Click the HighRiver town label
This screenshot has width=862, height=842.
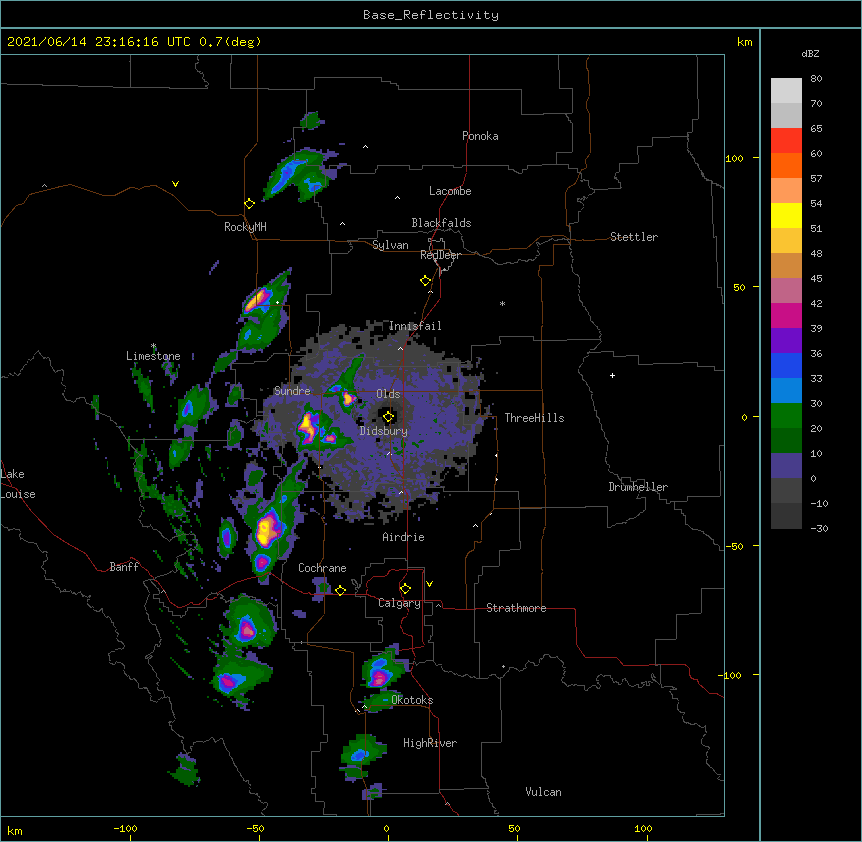coord(430,743)
